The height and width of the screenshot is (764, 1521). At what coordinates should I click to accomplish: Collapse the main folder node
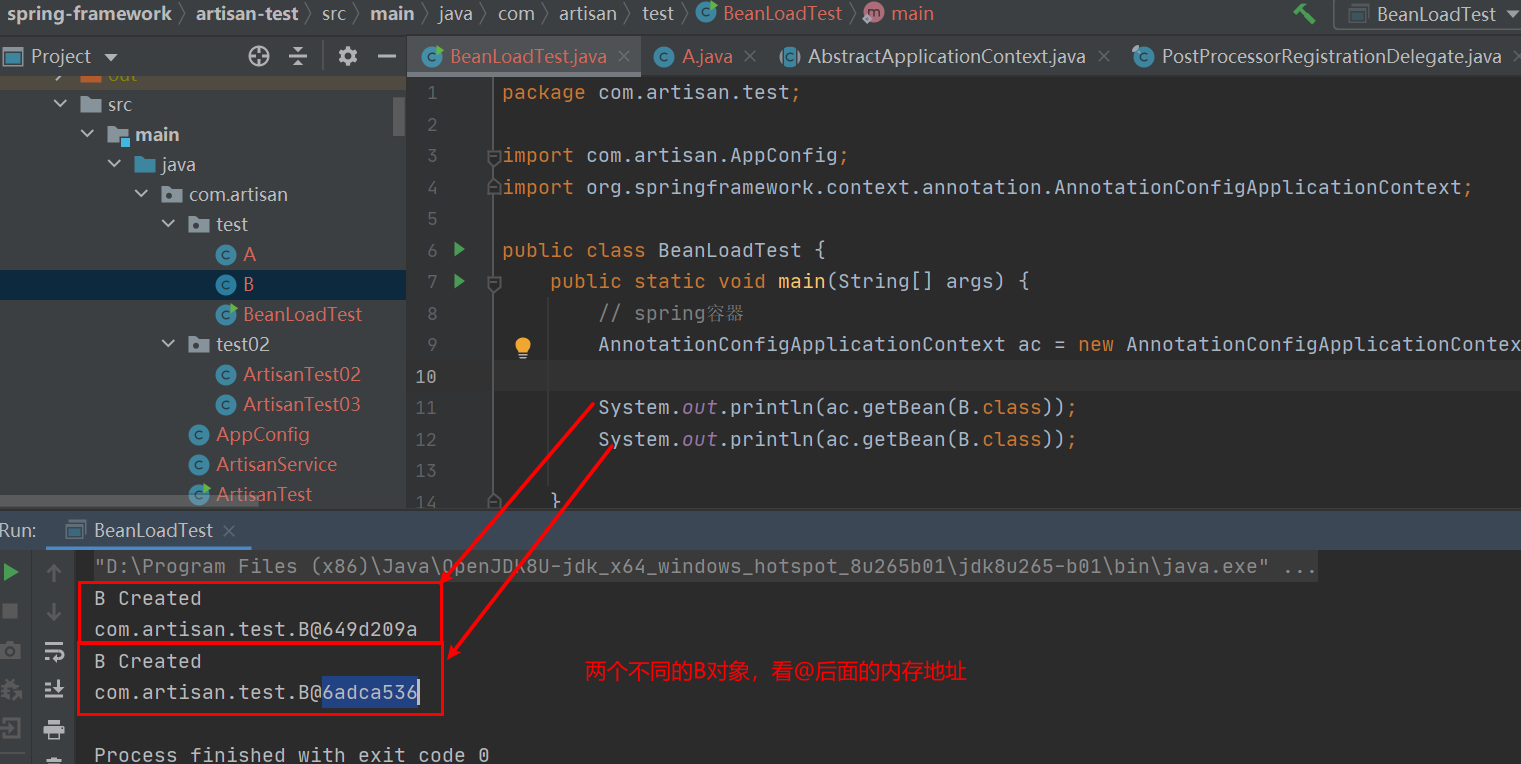(88, 134)
